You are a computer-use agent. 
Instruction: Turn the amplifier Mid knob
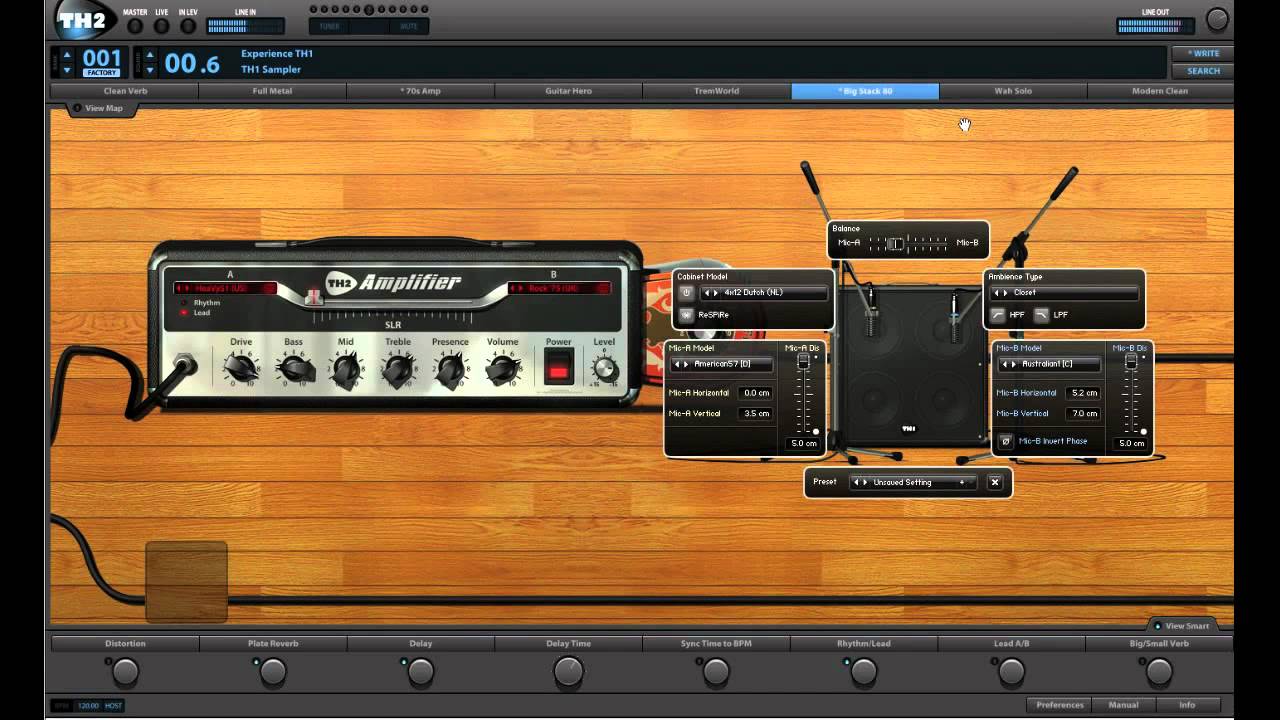pos(345,370)
